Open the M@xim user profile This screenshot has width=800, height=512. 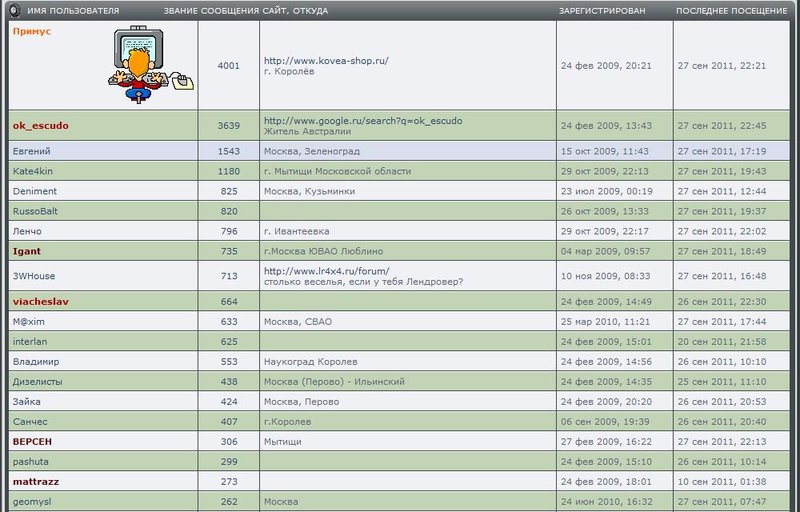[x=29, y=322]
